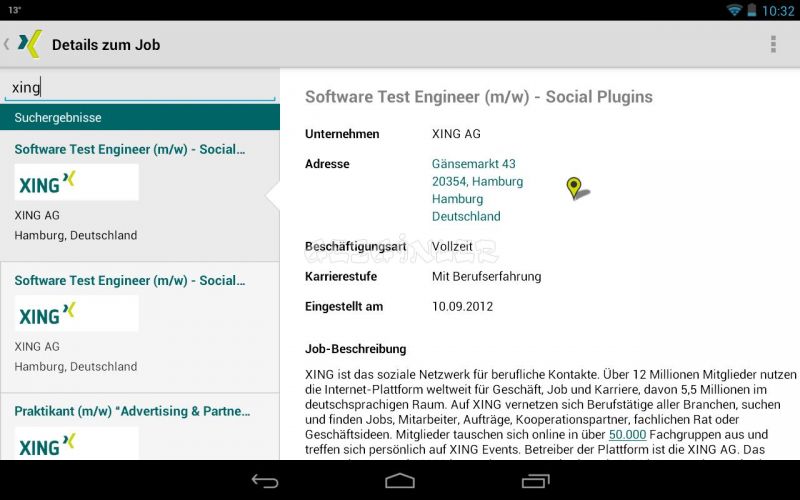Tap 'XING AG' text in first result

tap(37, 215)
